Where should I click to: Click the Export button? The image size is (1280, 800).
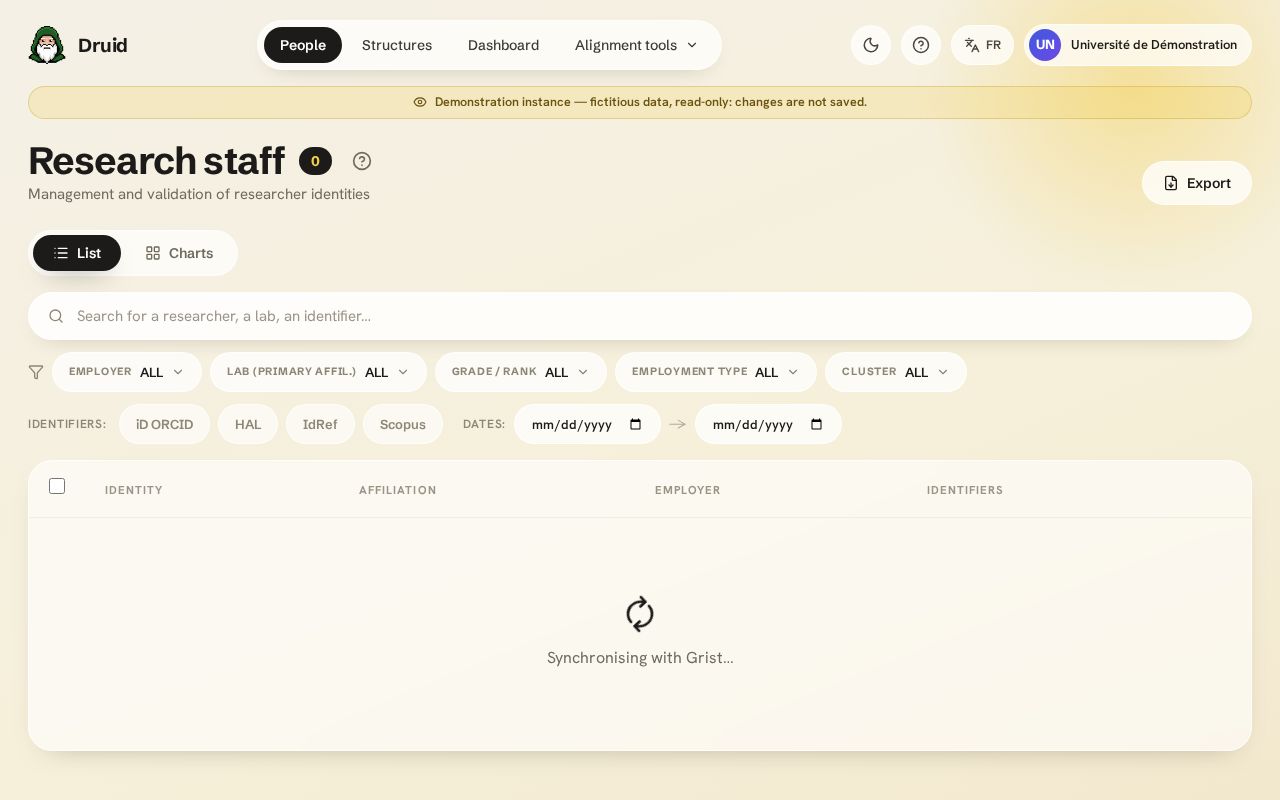(x=1197, y=183)
